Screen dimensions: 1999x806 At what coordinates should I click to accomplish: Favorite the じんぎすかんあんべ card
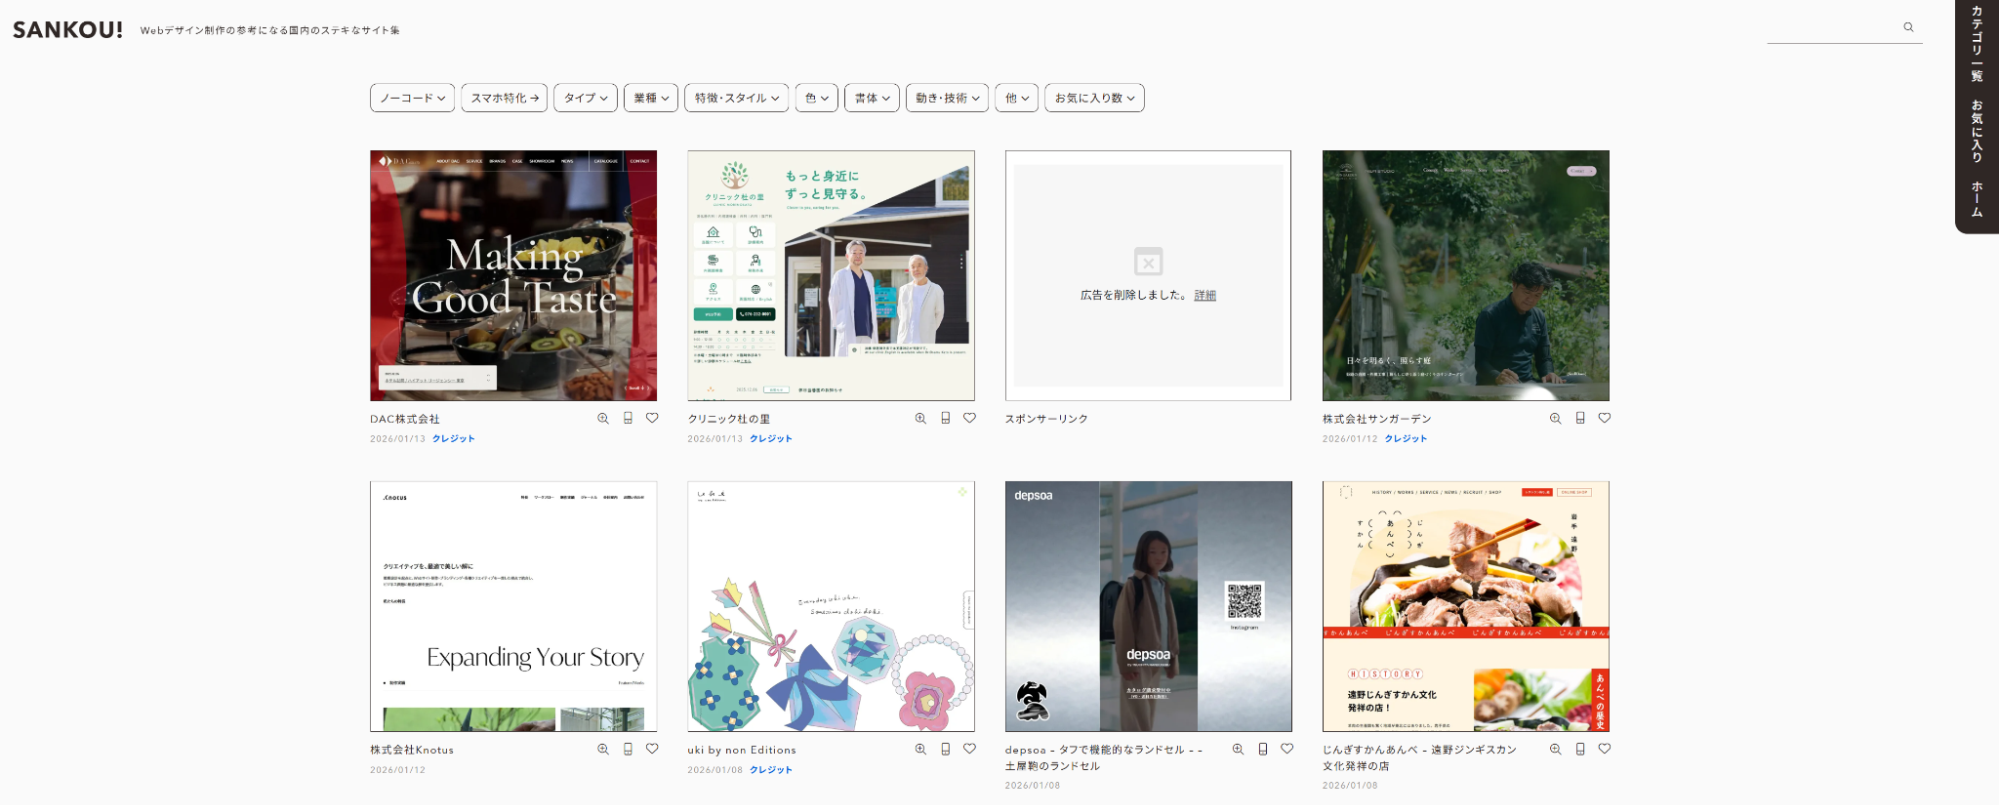[x=1604, y=748]
